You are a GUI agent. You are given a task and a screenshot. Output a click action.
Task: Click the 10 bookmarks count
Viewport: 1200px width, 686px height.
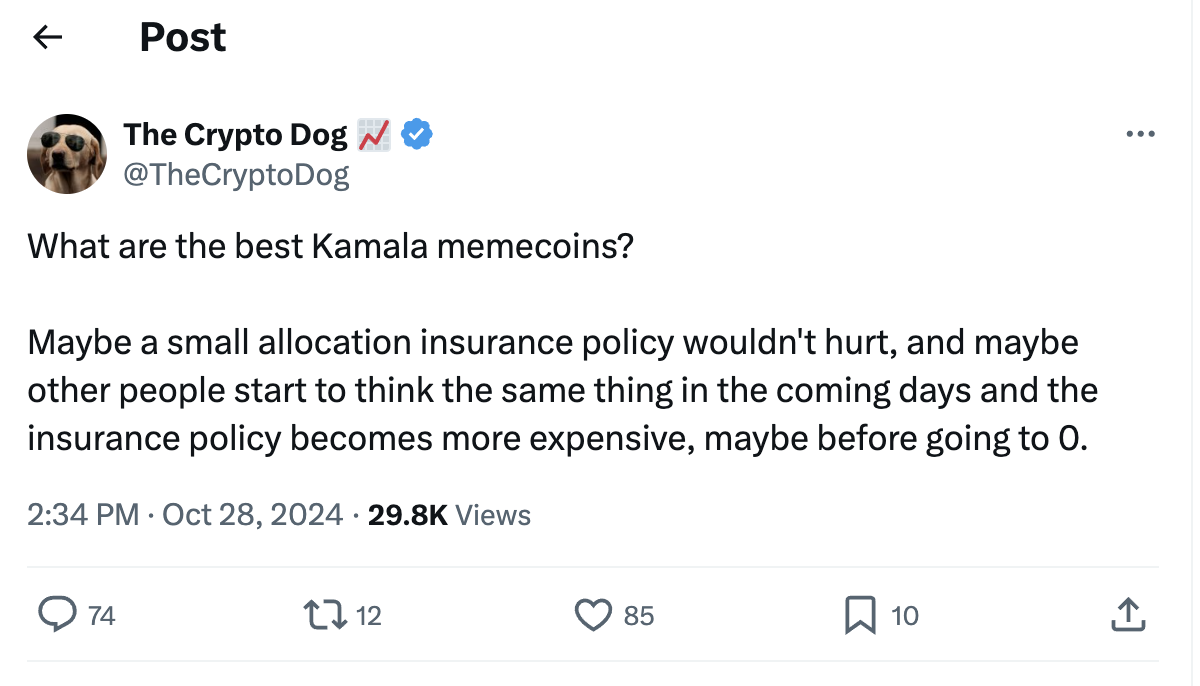(x=904, y=616)
